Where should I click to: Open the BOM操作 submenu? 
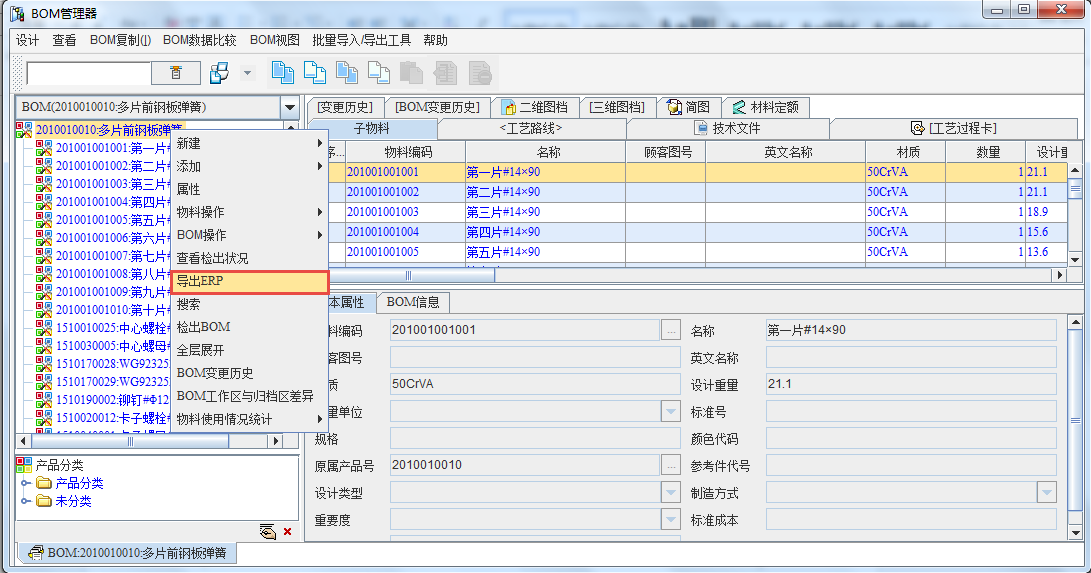coord(249,235)
